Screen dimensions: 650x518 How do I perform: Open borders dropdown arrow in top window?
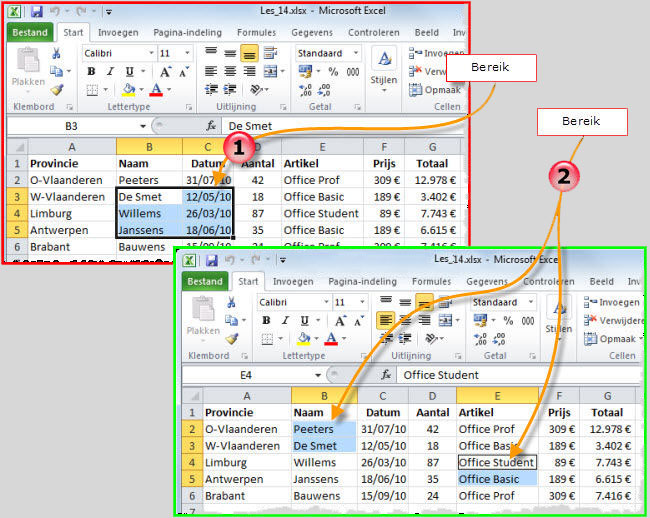106,90
